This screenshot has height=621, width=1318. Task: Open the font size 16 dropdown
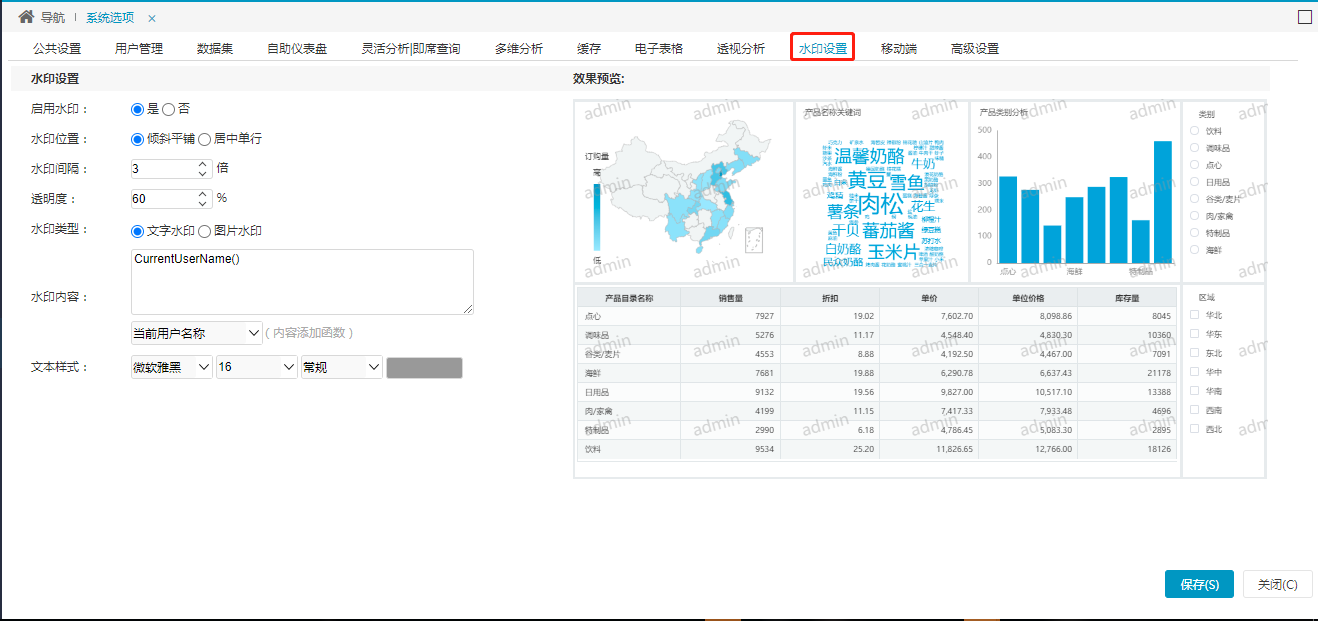pos(257,367)
